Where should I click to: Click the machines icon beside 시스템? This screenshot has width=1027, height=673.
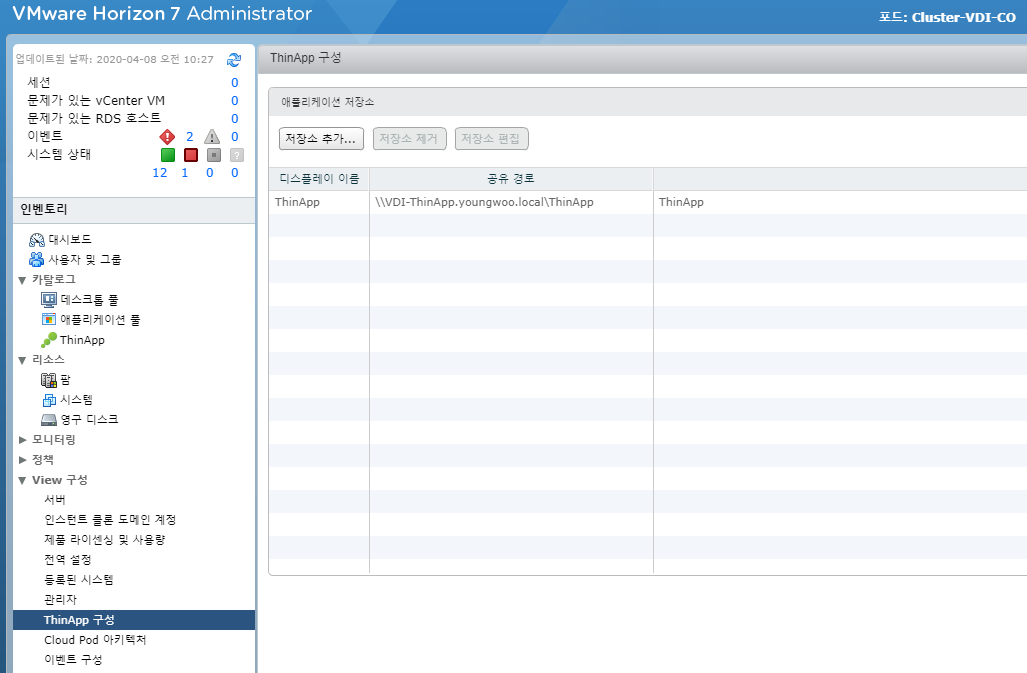(x=49, y=400)
